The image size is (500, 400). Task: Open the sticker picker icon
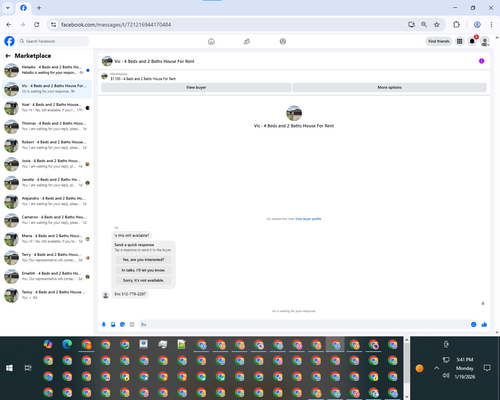[x=122, y=324]
